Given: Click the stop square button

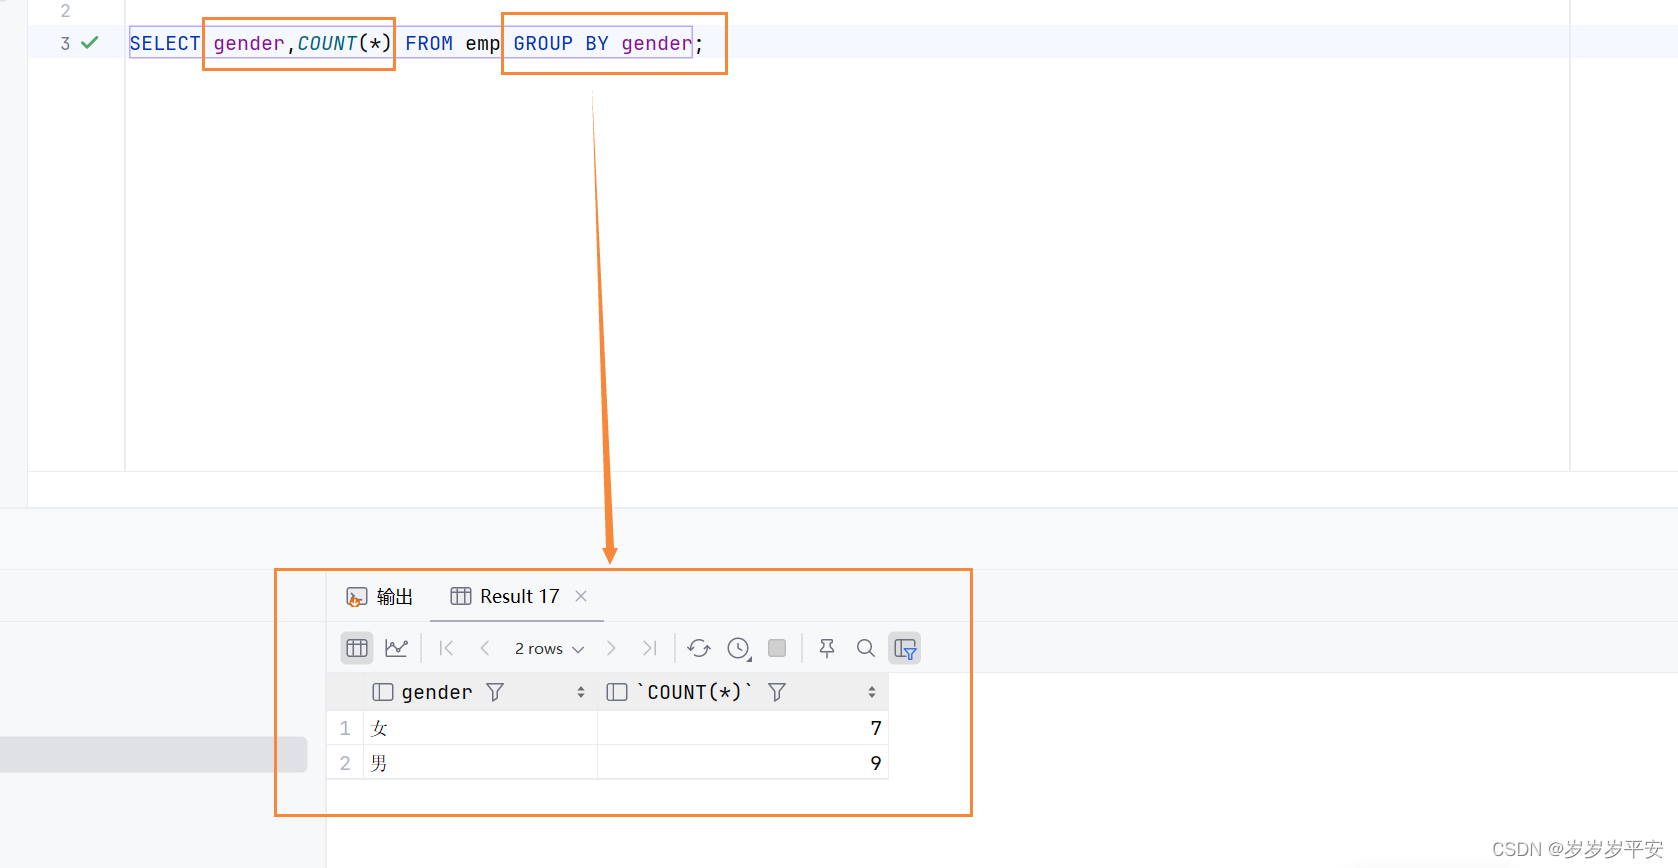Looking at the screenshot, I should tap(777, 648).
